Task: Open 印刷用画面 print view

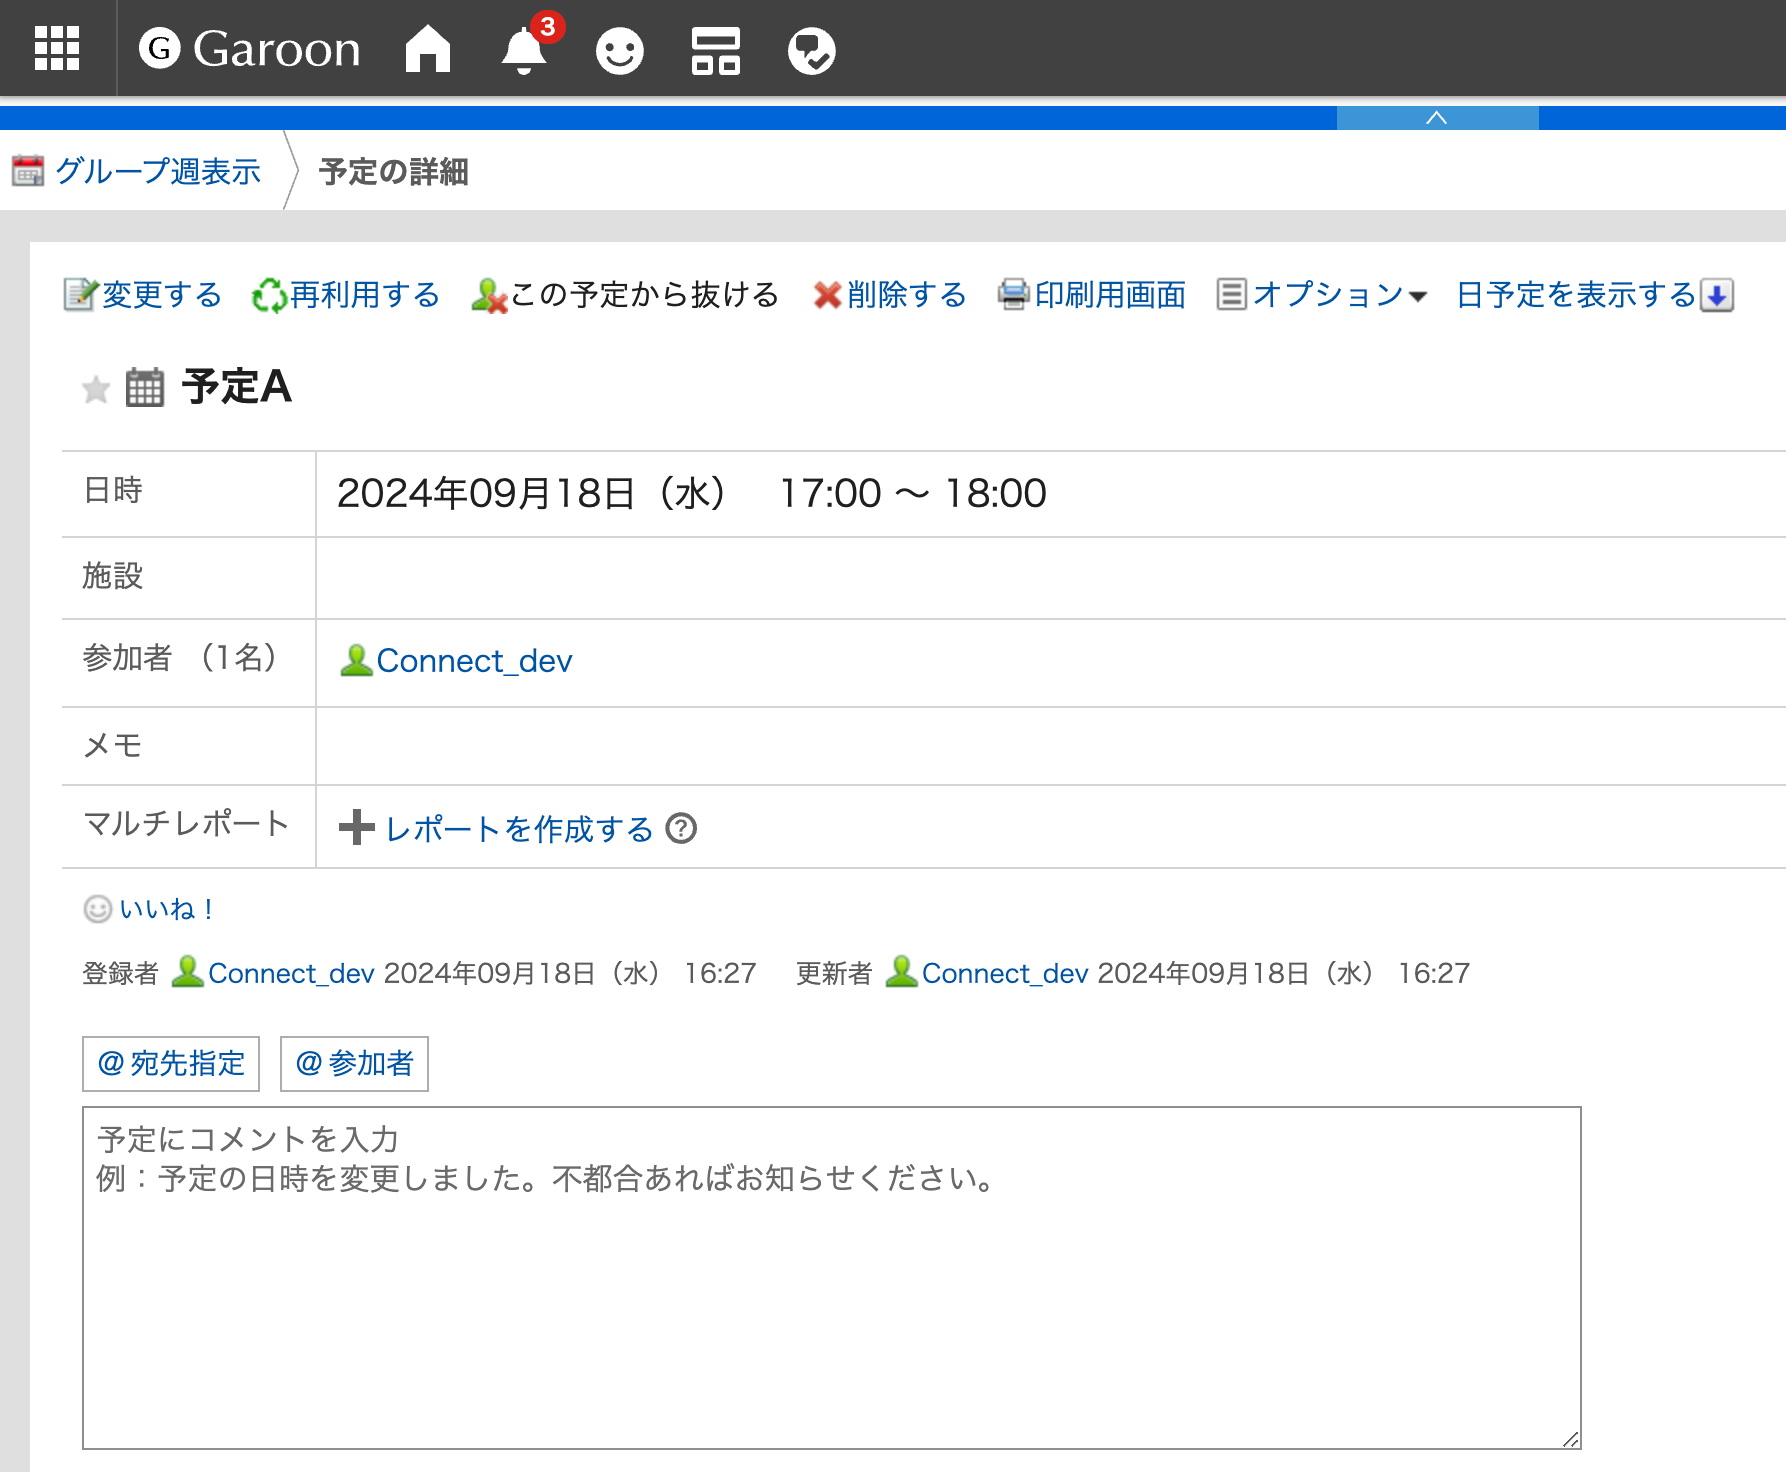Action: tap(1110, 295)
